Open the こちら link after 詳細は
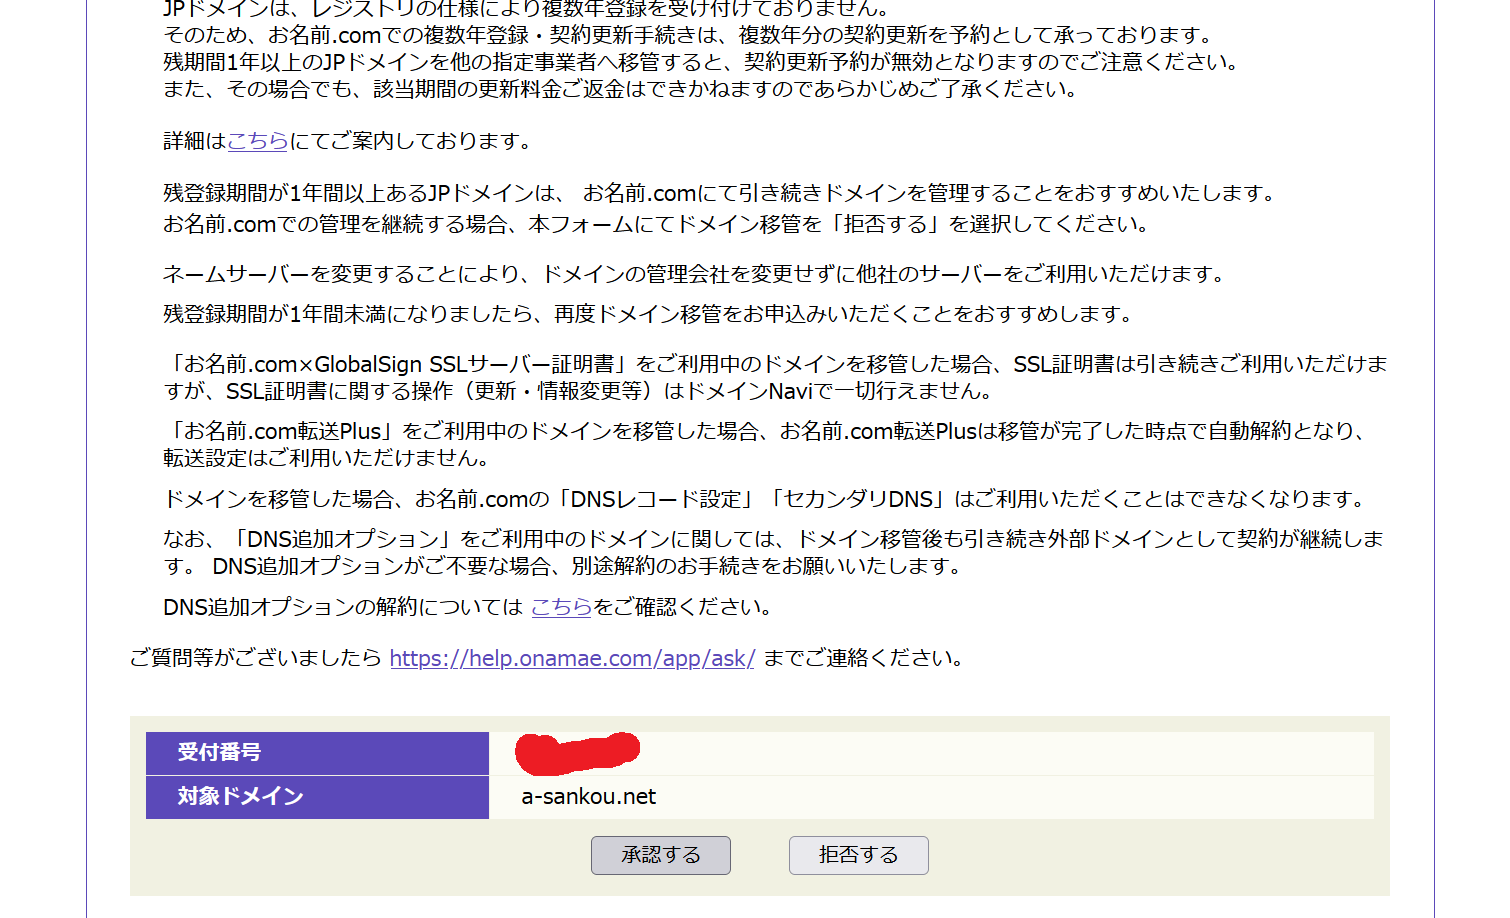Image resolution: width=1510 pixels, height=918 pixels. (257, 141)
